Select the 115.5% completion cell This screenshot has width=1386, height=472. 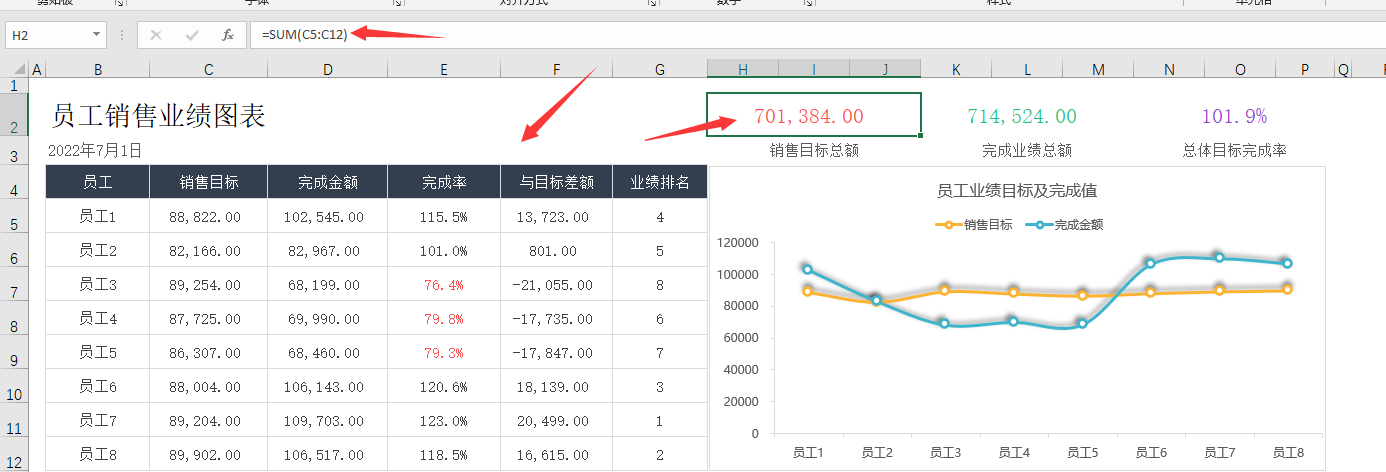[x=445, y=217]
